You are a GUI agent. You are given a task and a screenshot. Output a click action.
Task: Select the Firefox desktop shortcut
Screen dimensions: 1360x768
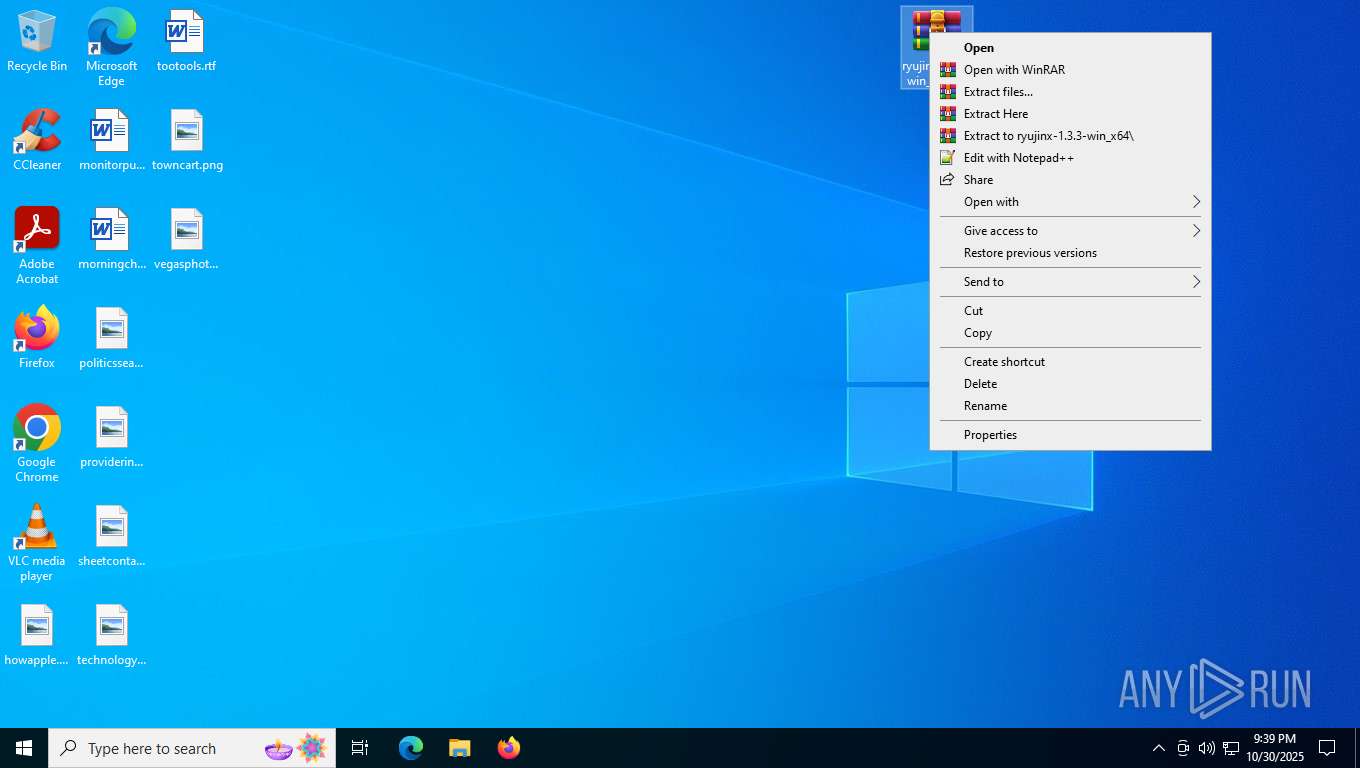coord(37,338)
